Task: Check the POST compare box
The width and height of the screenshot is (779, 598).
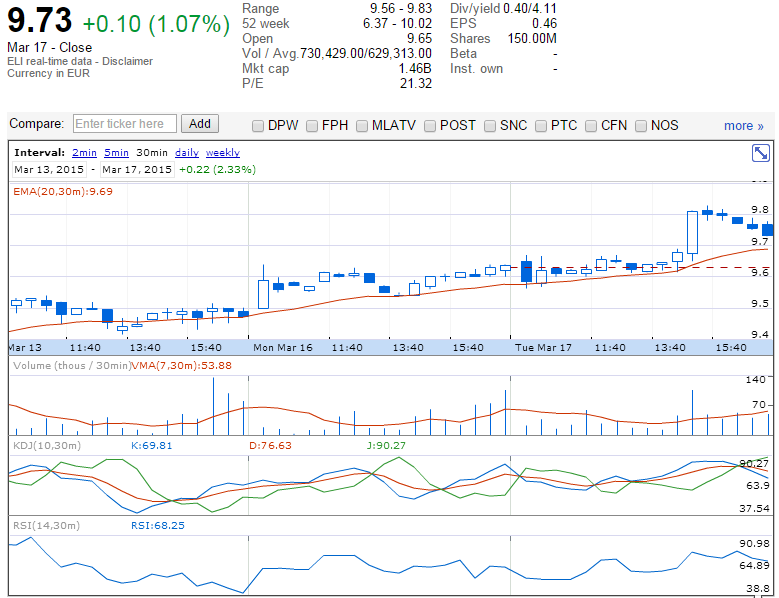Action: (430, 126)
